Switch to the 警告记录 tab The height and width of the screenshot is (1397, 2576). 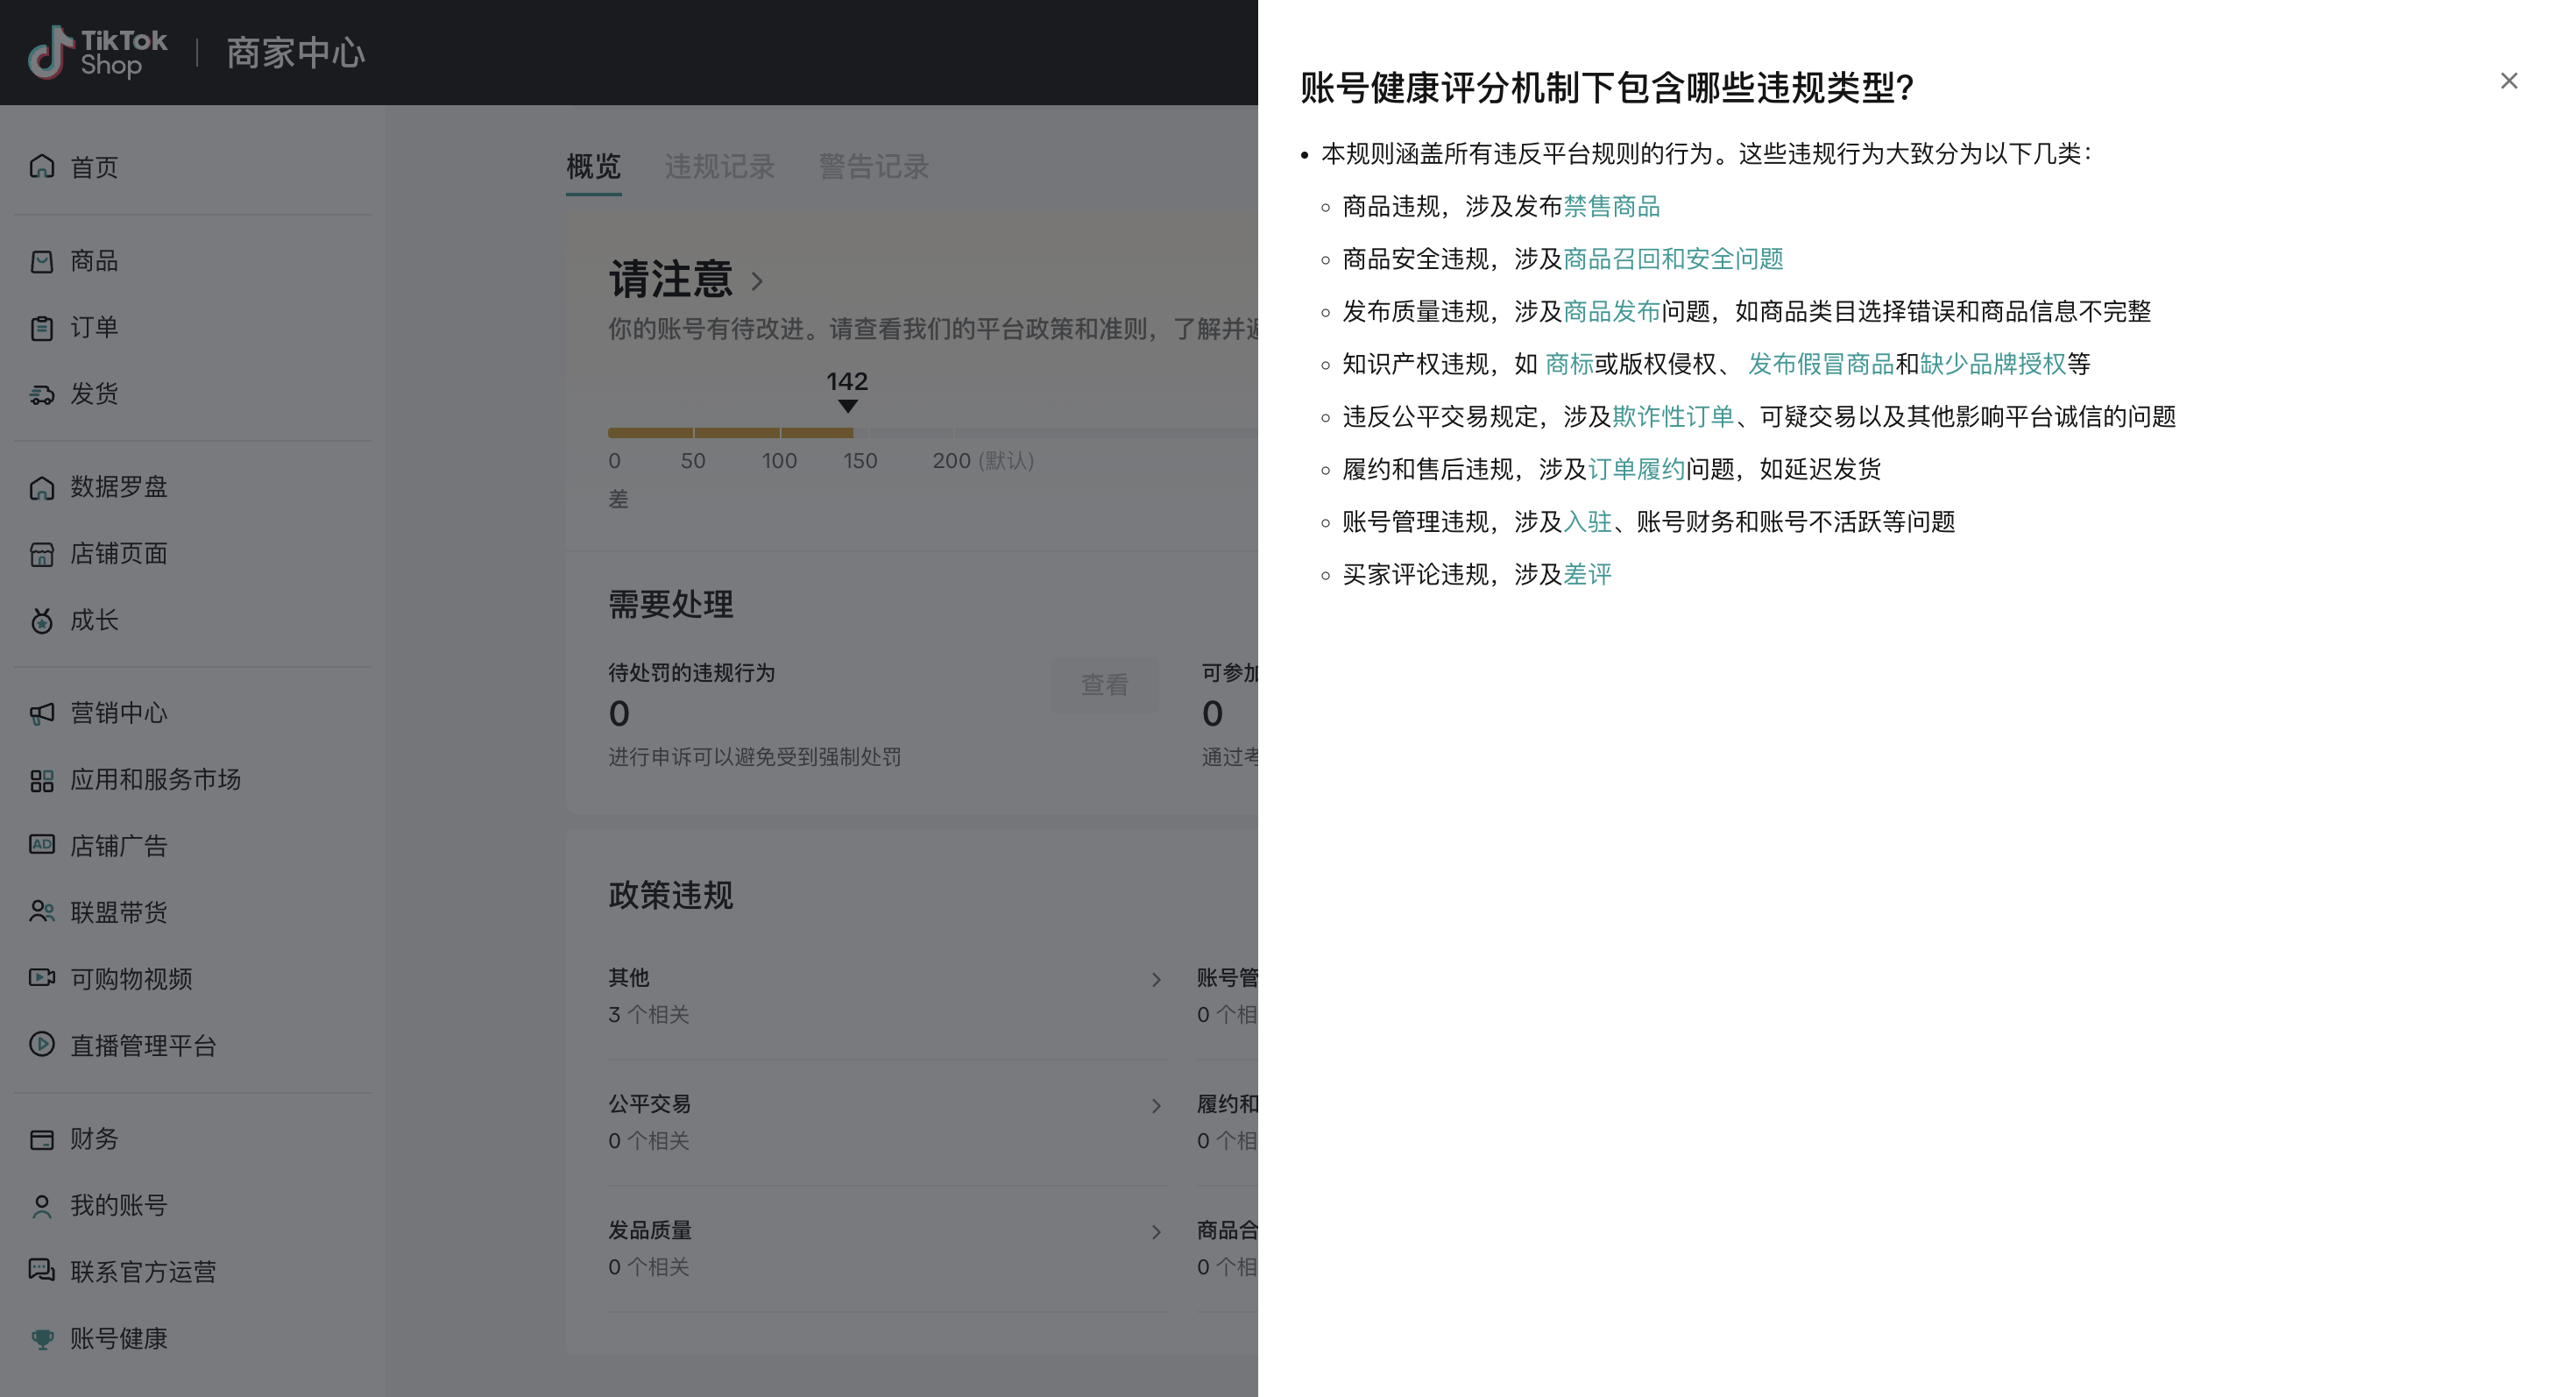point(873,167)
